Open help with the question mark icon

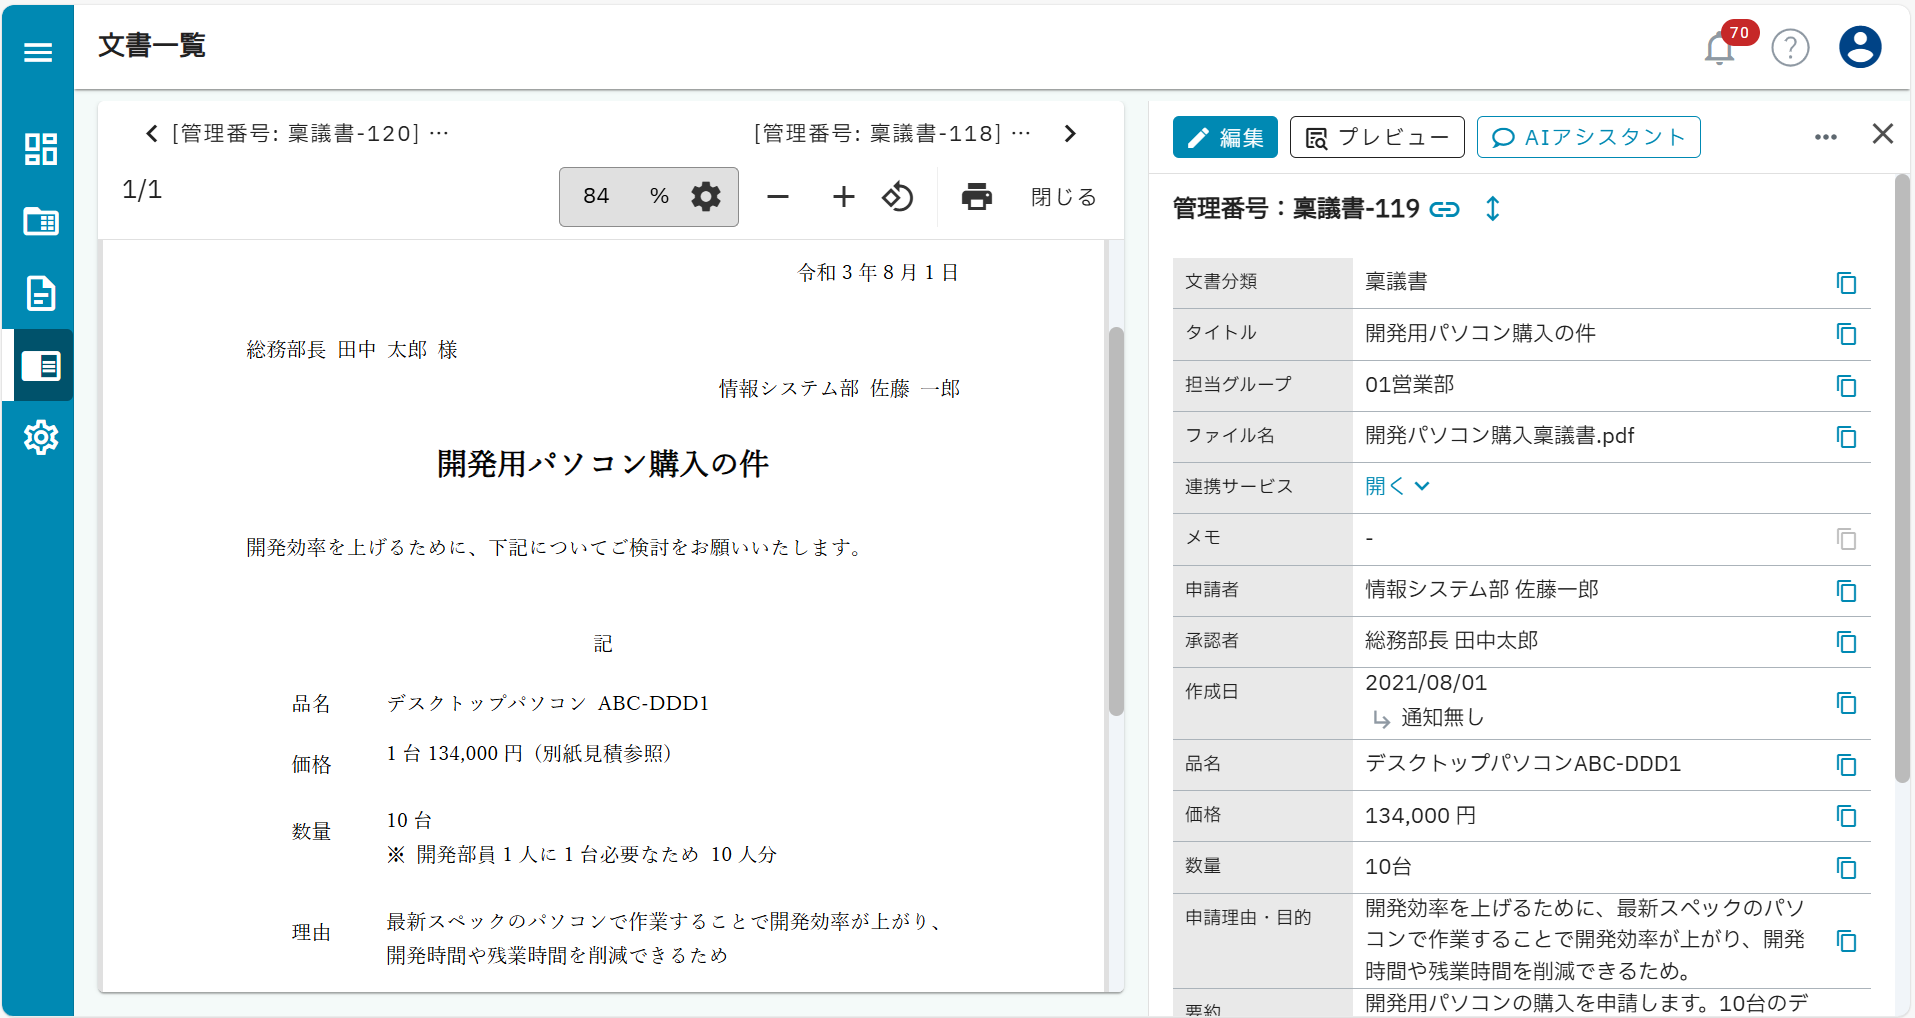1789,47
